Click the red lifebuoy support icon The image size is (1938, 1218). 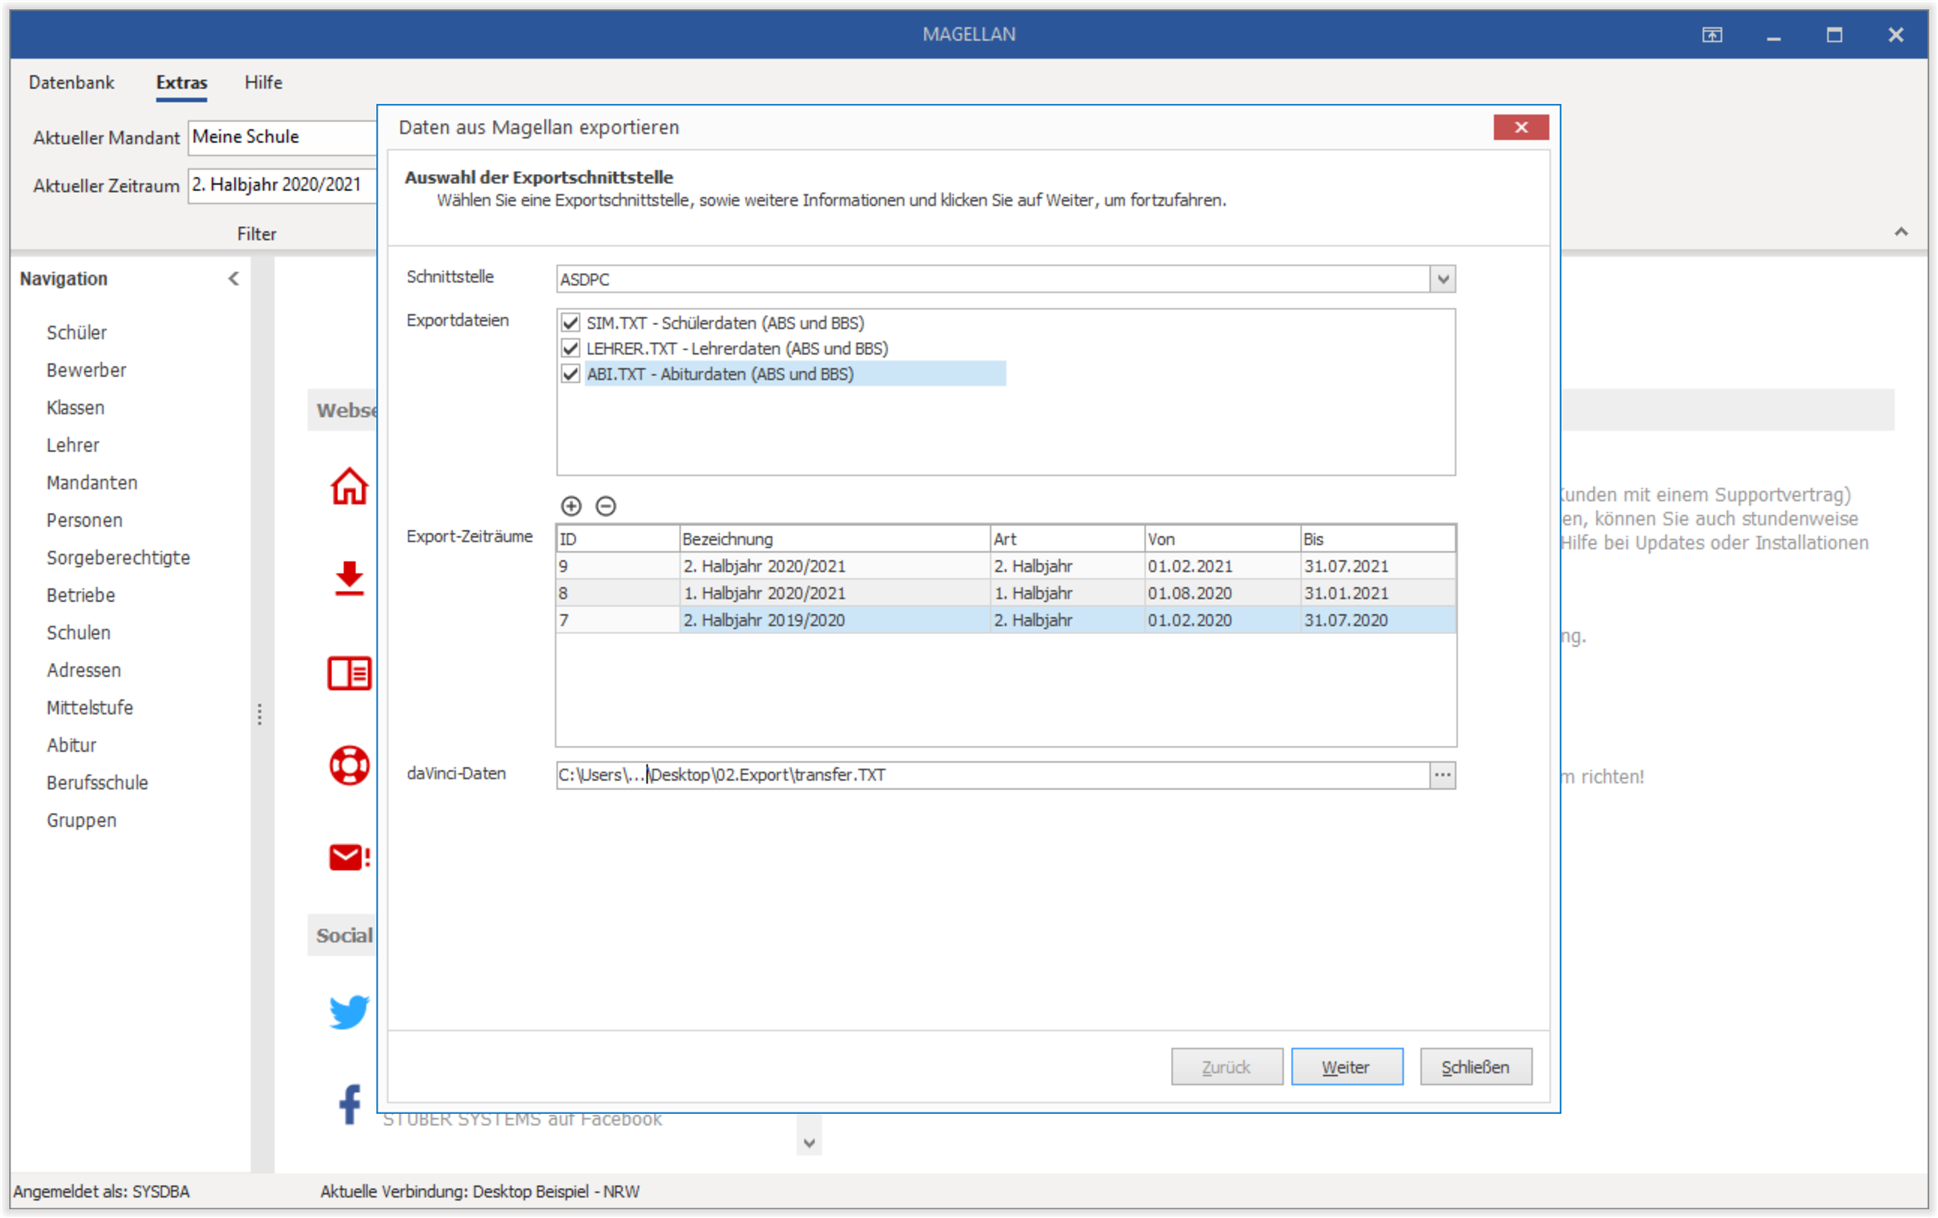point(349,766)
